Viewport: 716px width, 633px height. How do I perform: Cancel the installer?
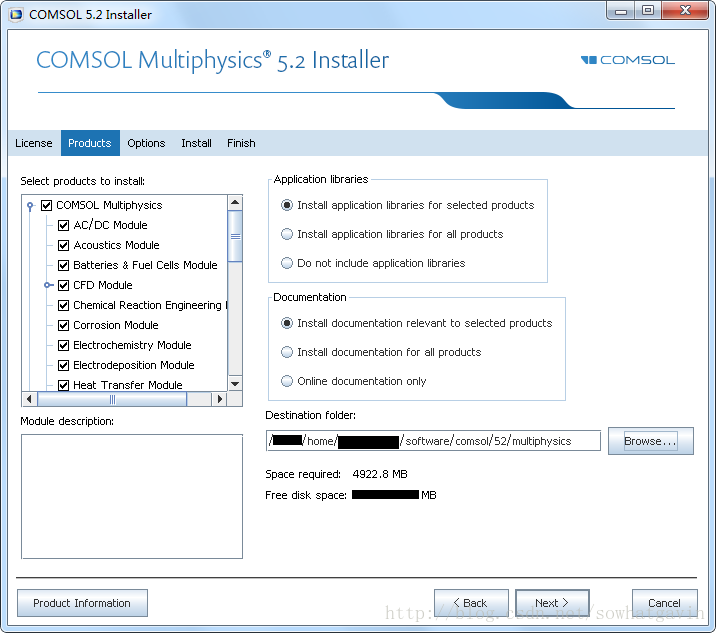(664, 603)
